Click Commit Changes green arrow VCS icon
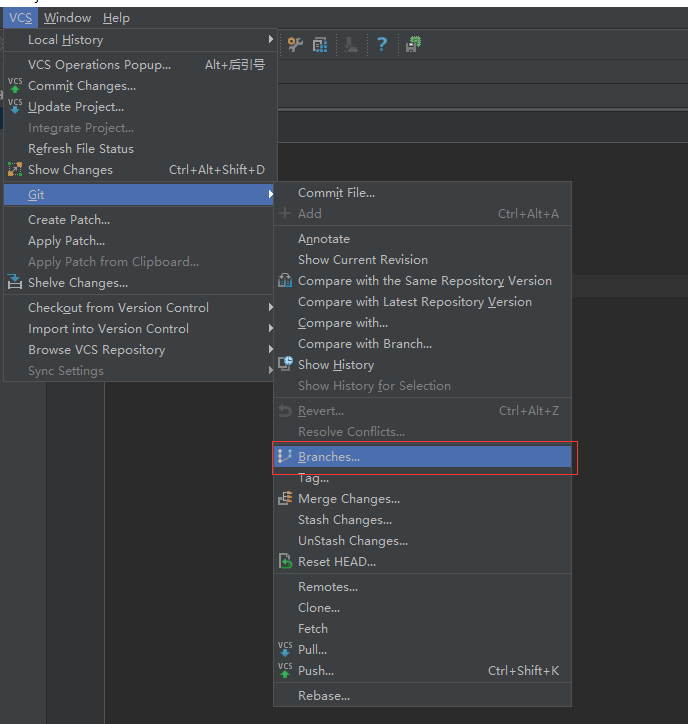The height and width of the screenshot is (724, 688). (15, 85)
